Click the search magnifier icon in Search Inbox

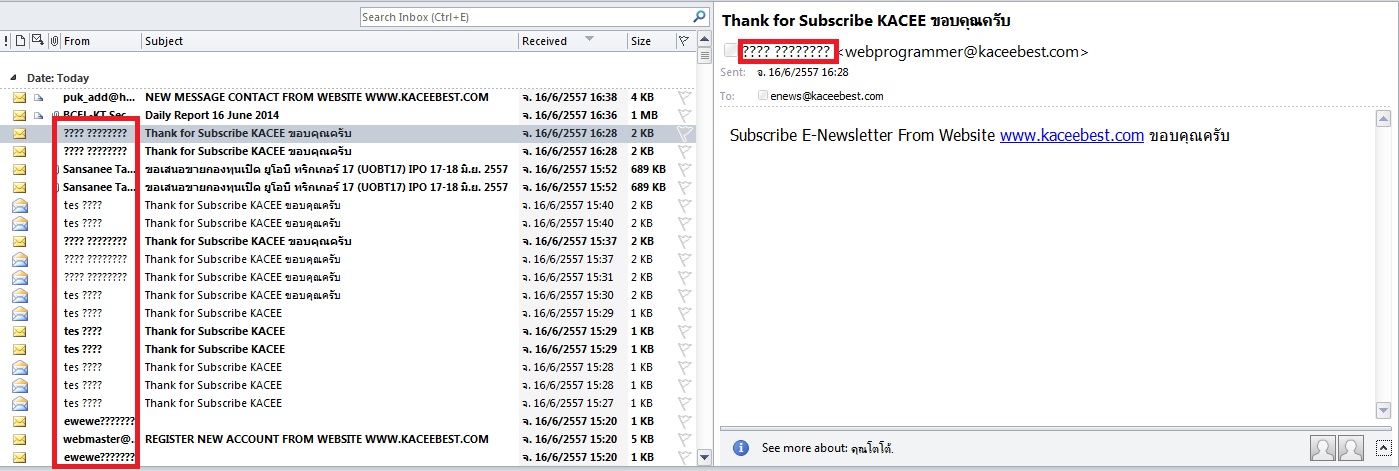click(699, 17)
